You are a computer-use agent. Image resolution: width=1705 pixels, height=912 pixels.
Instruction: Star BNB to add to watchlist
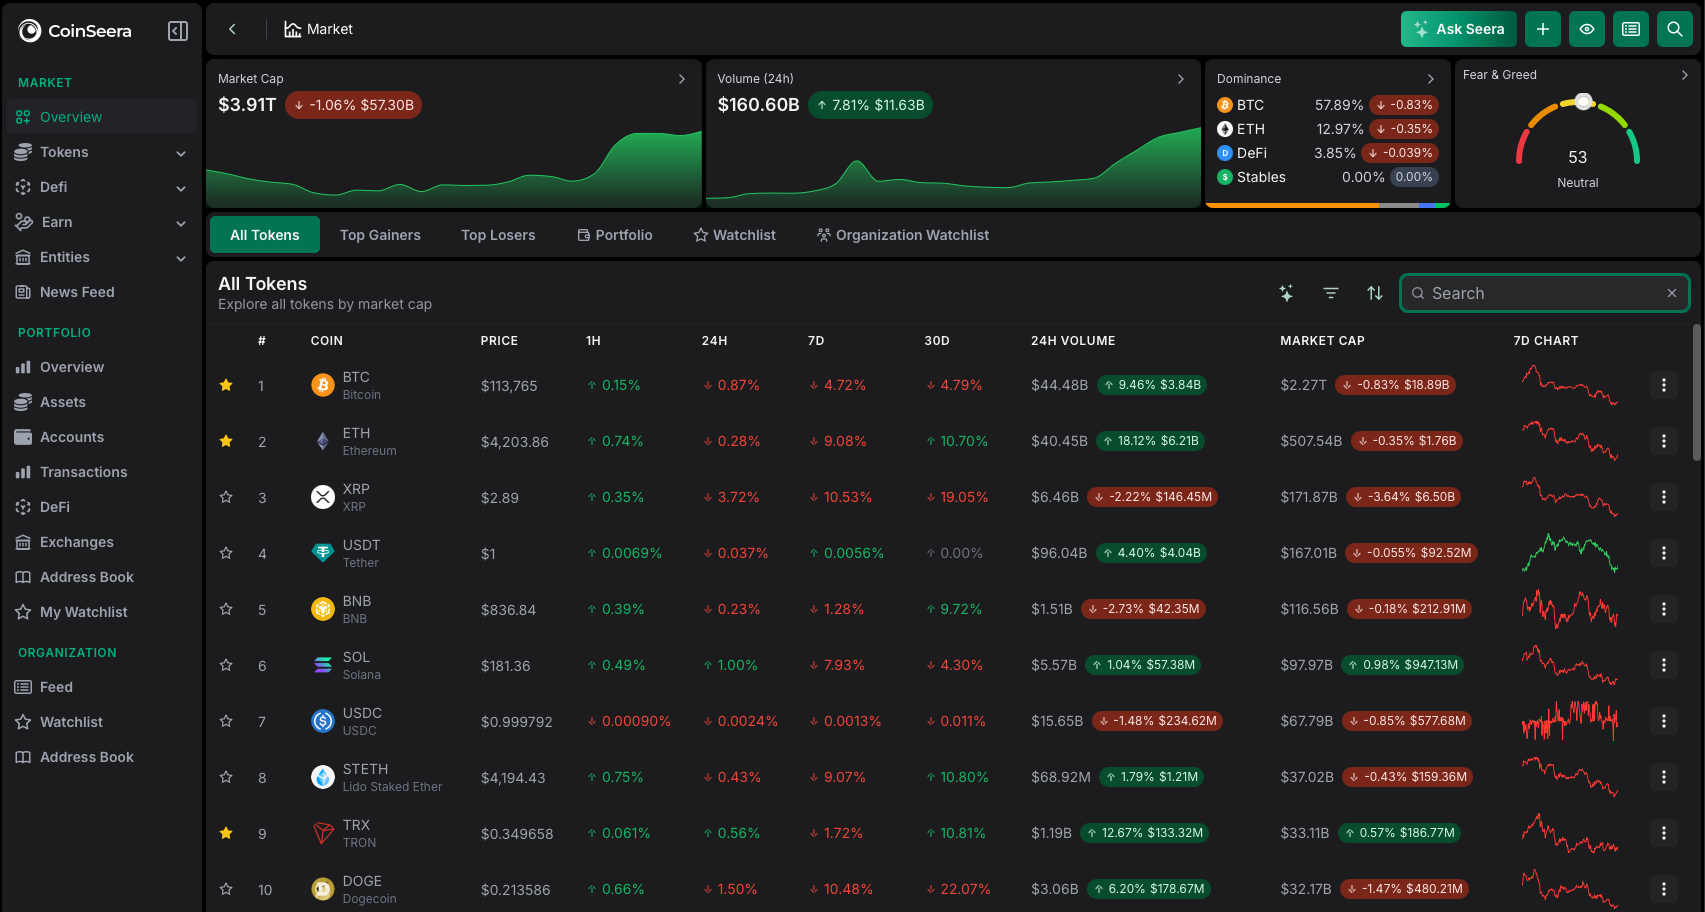[226, 609]
